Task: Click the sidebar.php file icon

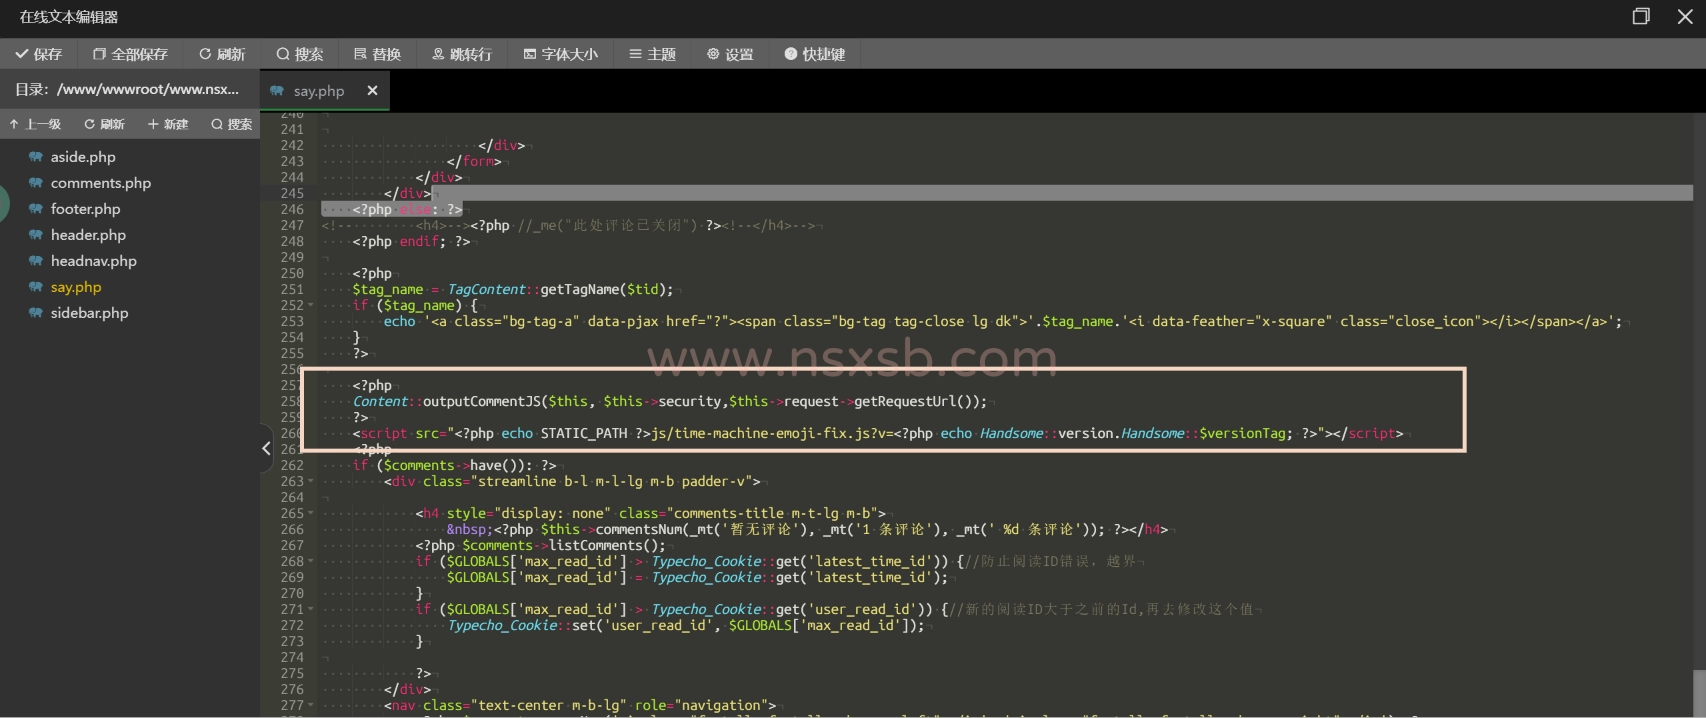Action: click(x=36, y=313)
